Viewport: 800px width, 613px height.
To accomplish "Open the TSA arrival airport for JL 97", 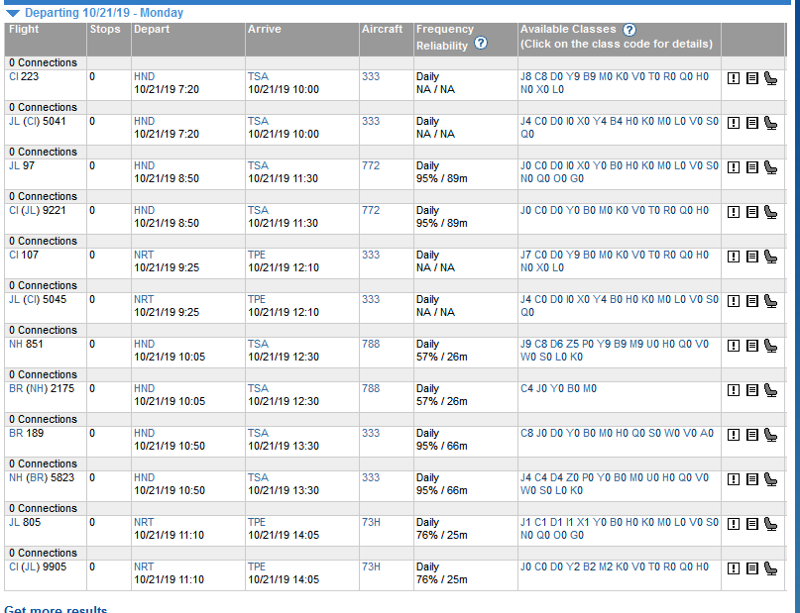I will coord(258,165).
